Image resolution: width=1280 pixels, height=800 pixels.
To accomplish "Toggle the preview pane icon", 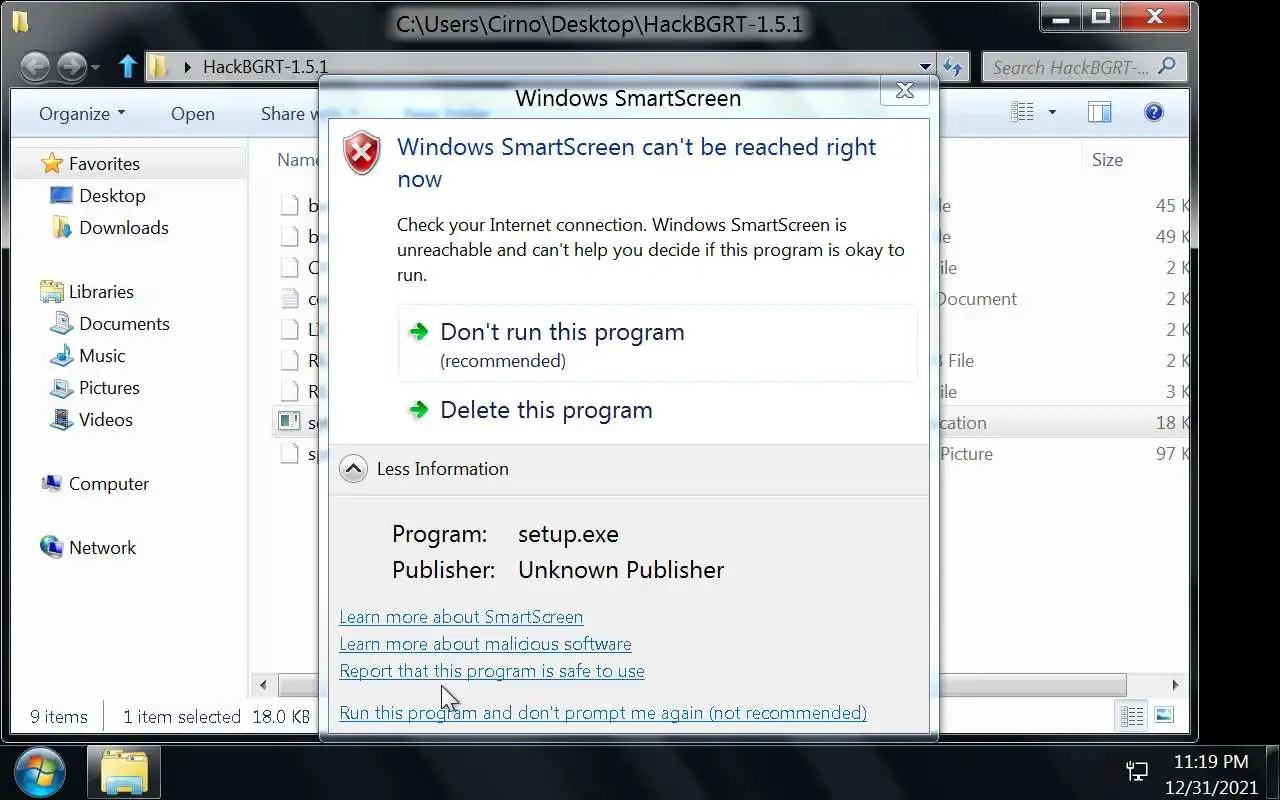I will point(1100,112).
